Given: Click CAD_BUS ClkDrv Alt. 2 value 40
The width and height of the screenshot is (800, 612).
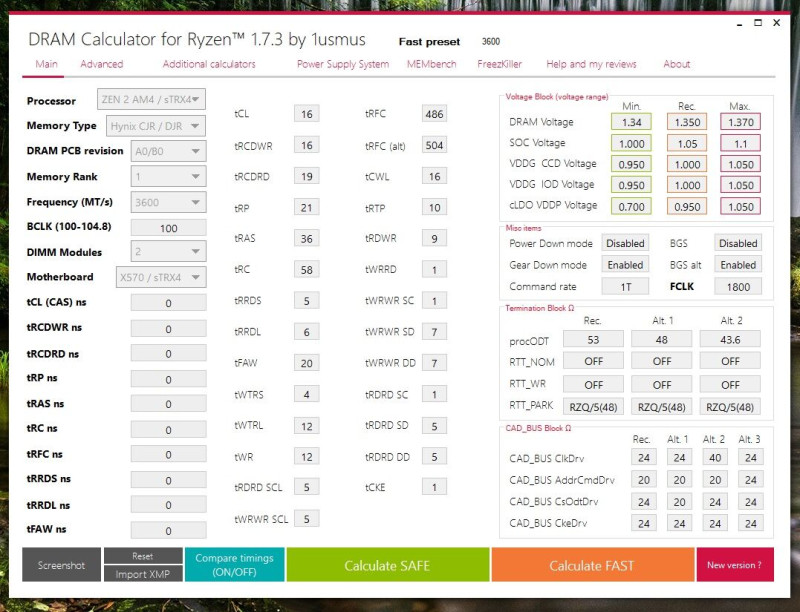Looking at the screenshot, I should [715, 457].
